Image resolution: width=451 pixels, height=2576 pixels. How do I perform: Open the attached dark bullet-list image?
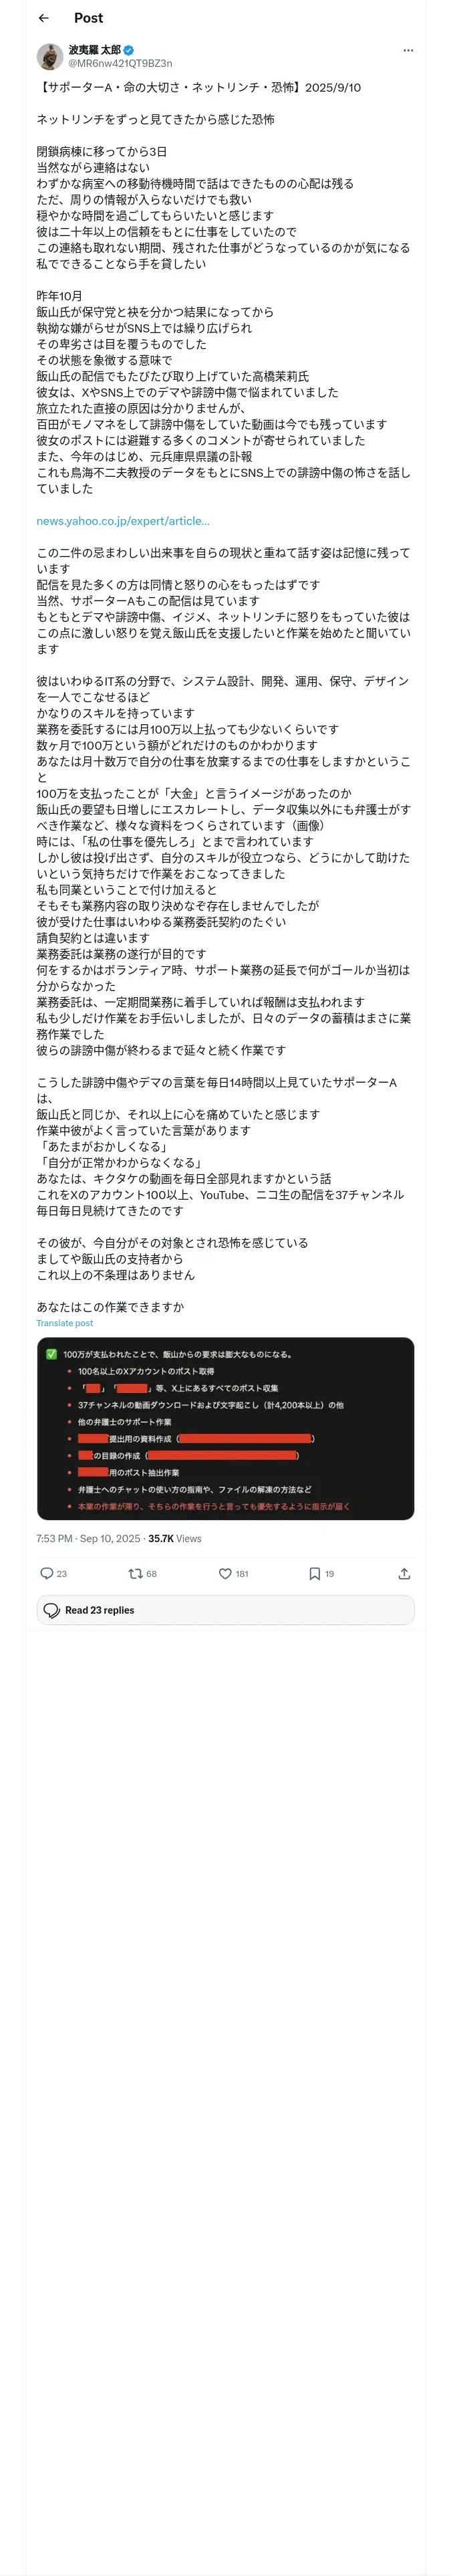tap(225, 1428)
